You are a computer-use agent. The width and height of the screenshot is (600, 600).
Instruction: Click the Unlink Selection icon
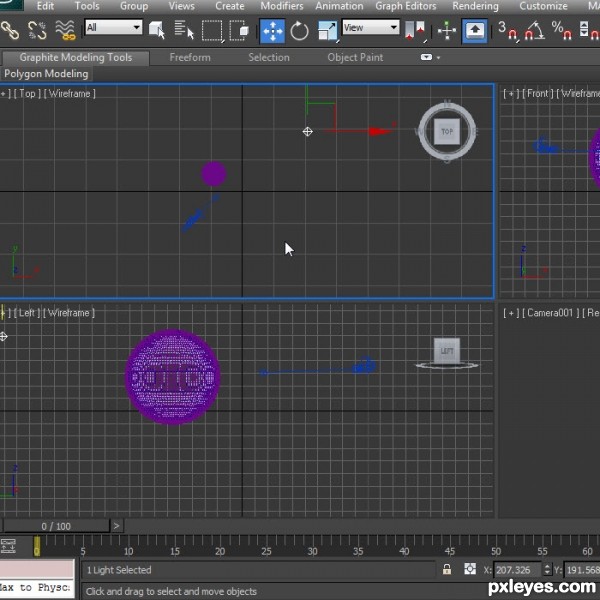click(37, 31)
